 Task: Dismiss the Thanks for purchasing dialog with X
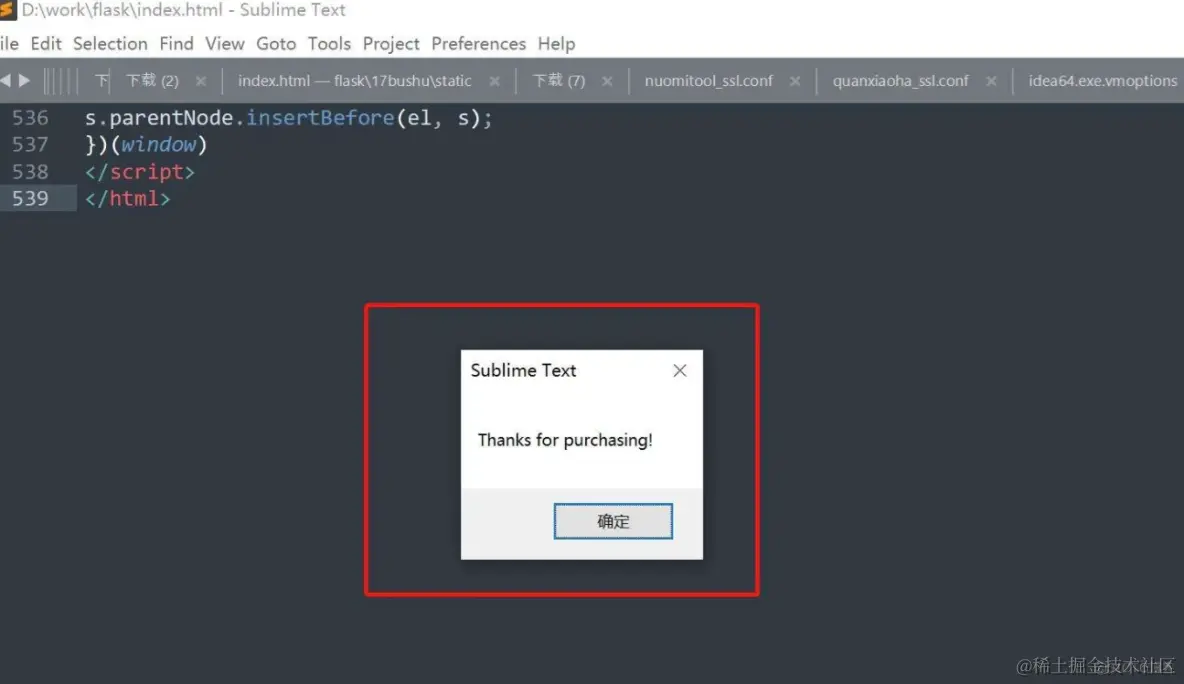click(680, 371)
